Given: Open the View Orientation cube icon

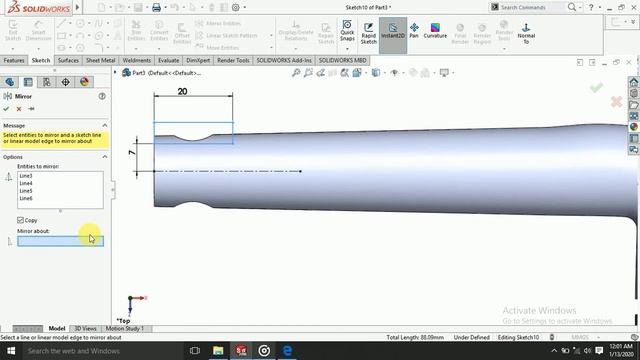Looking at the screenshot, I should (357, 73).
